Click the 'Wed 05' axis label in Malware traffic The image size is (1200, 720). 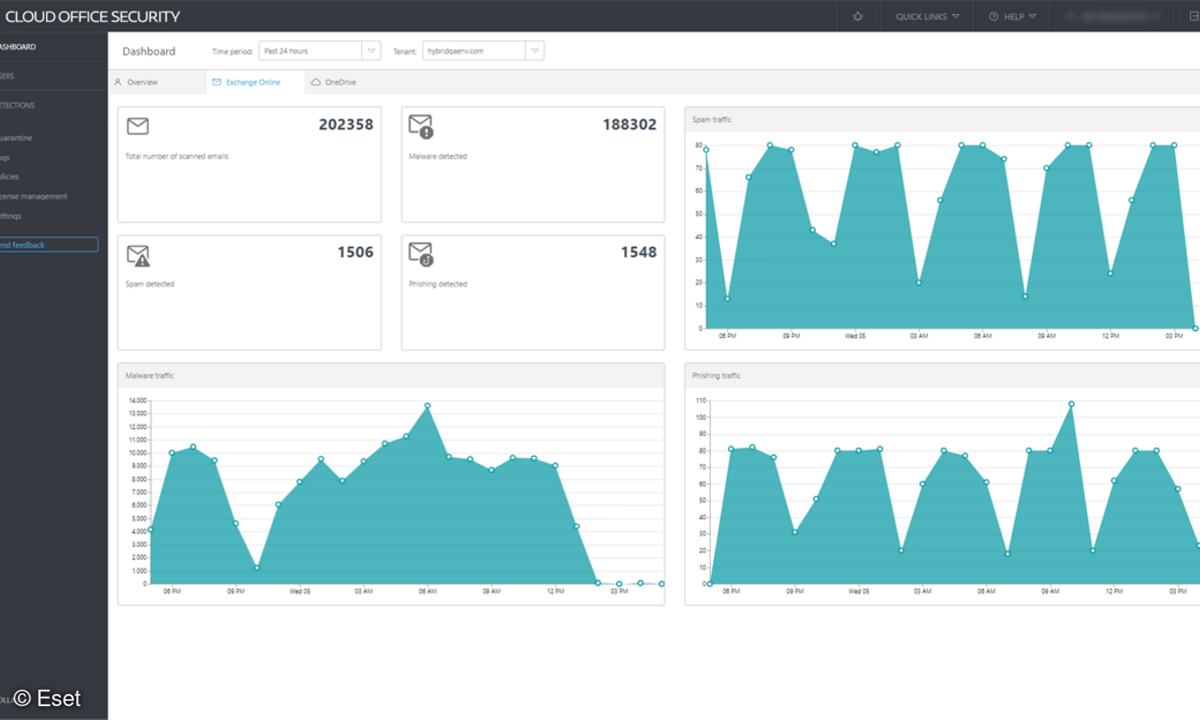(300, 591)
